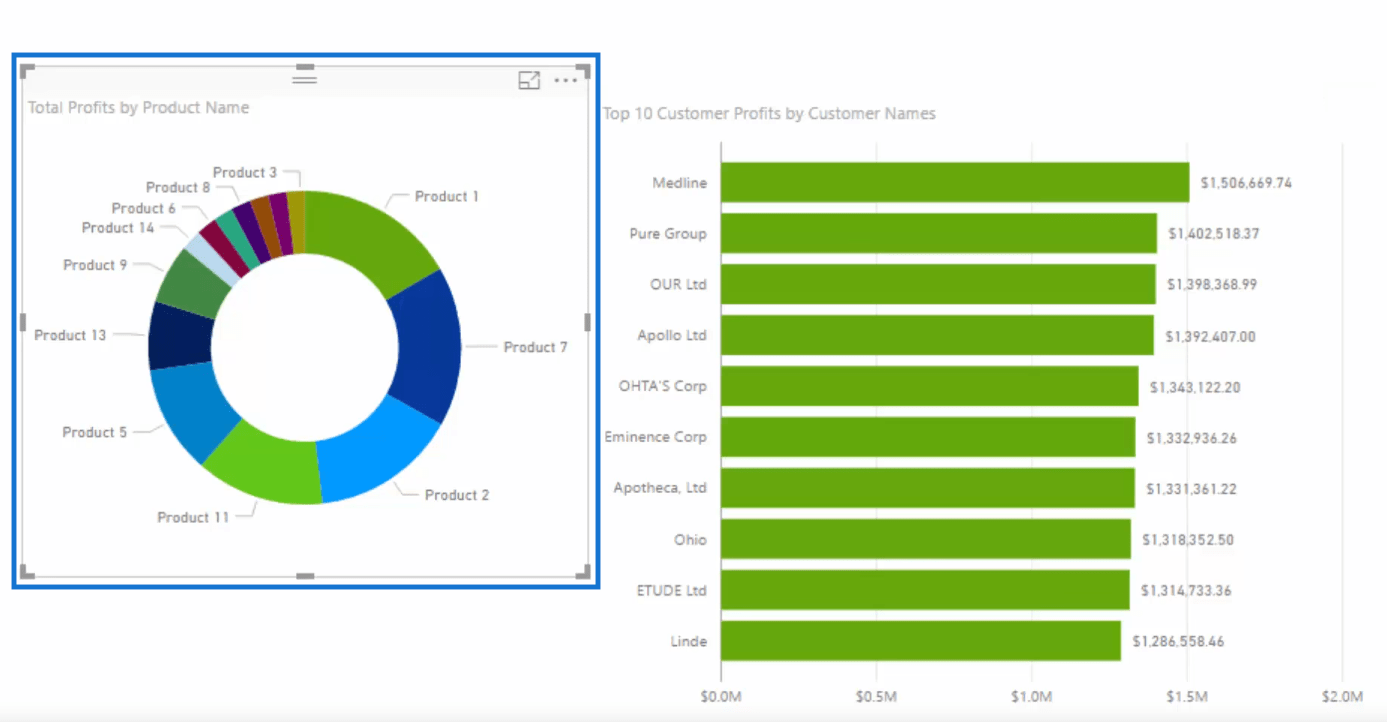
Task: Click the Pure Group profit bar
Action: (x=939, y=233)
